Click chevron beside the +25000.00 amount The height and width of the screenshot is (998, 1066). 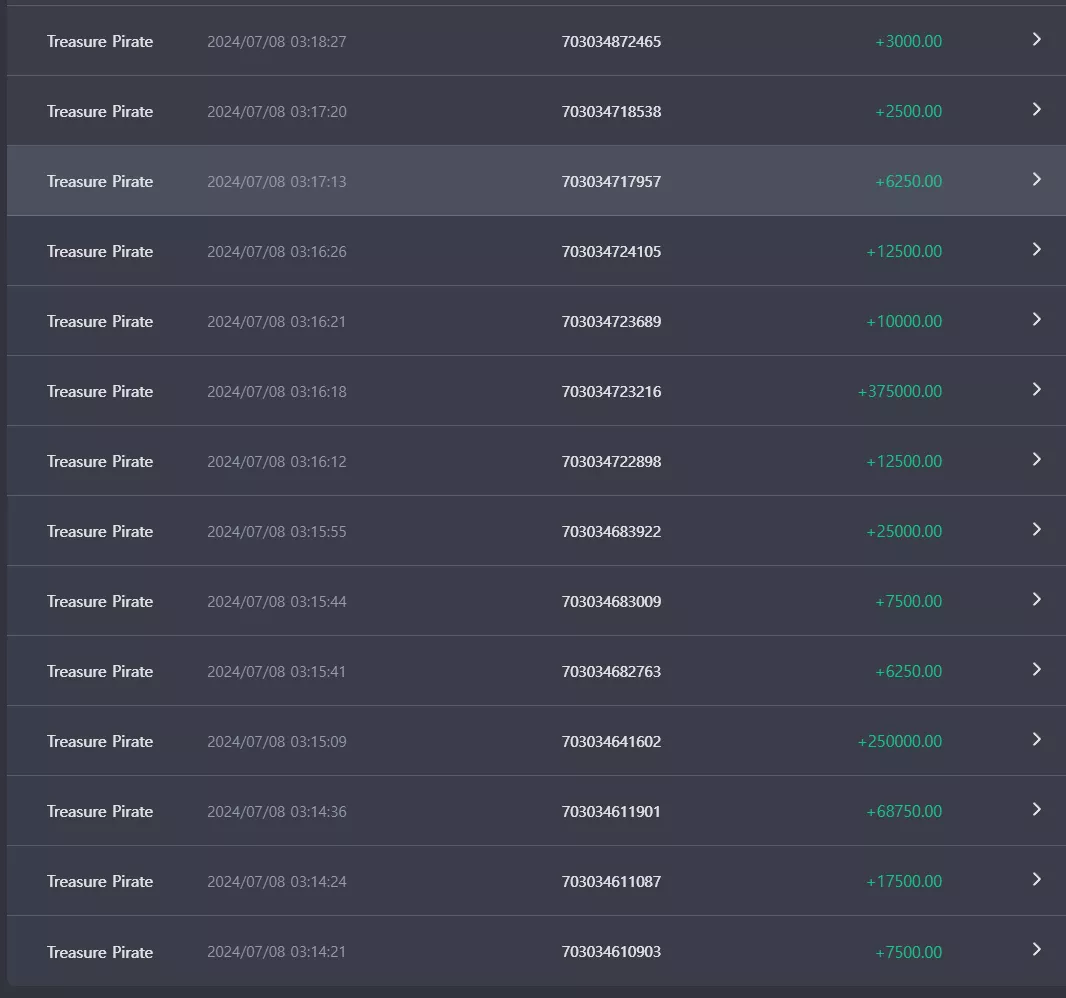pyautogui.click(x=1036, y=530)
